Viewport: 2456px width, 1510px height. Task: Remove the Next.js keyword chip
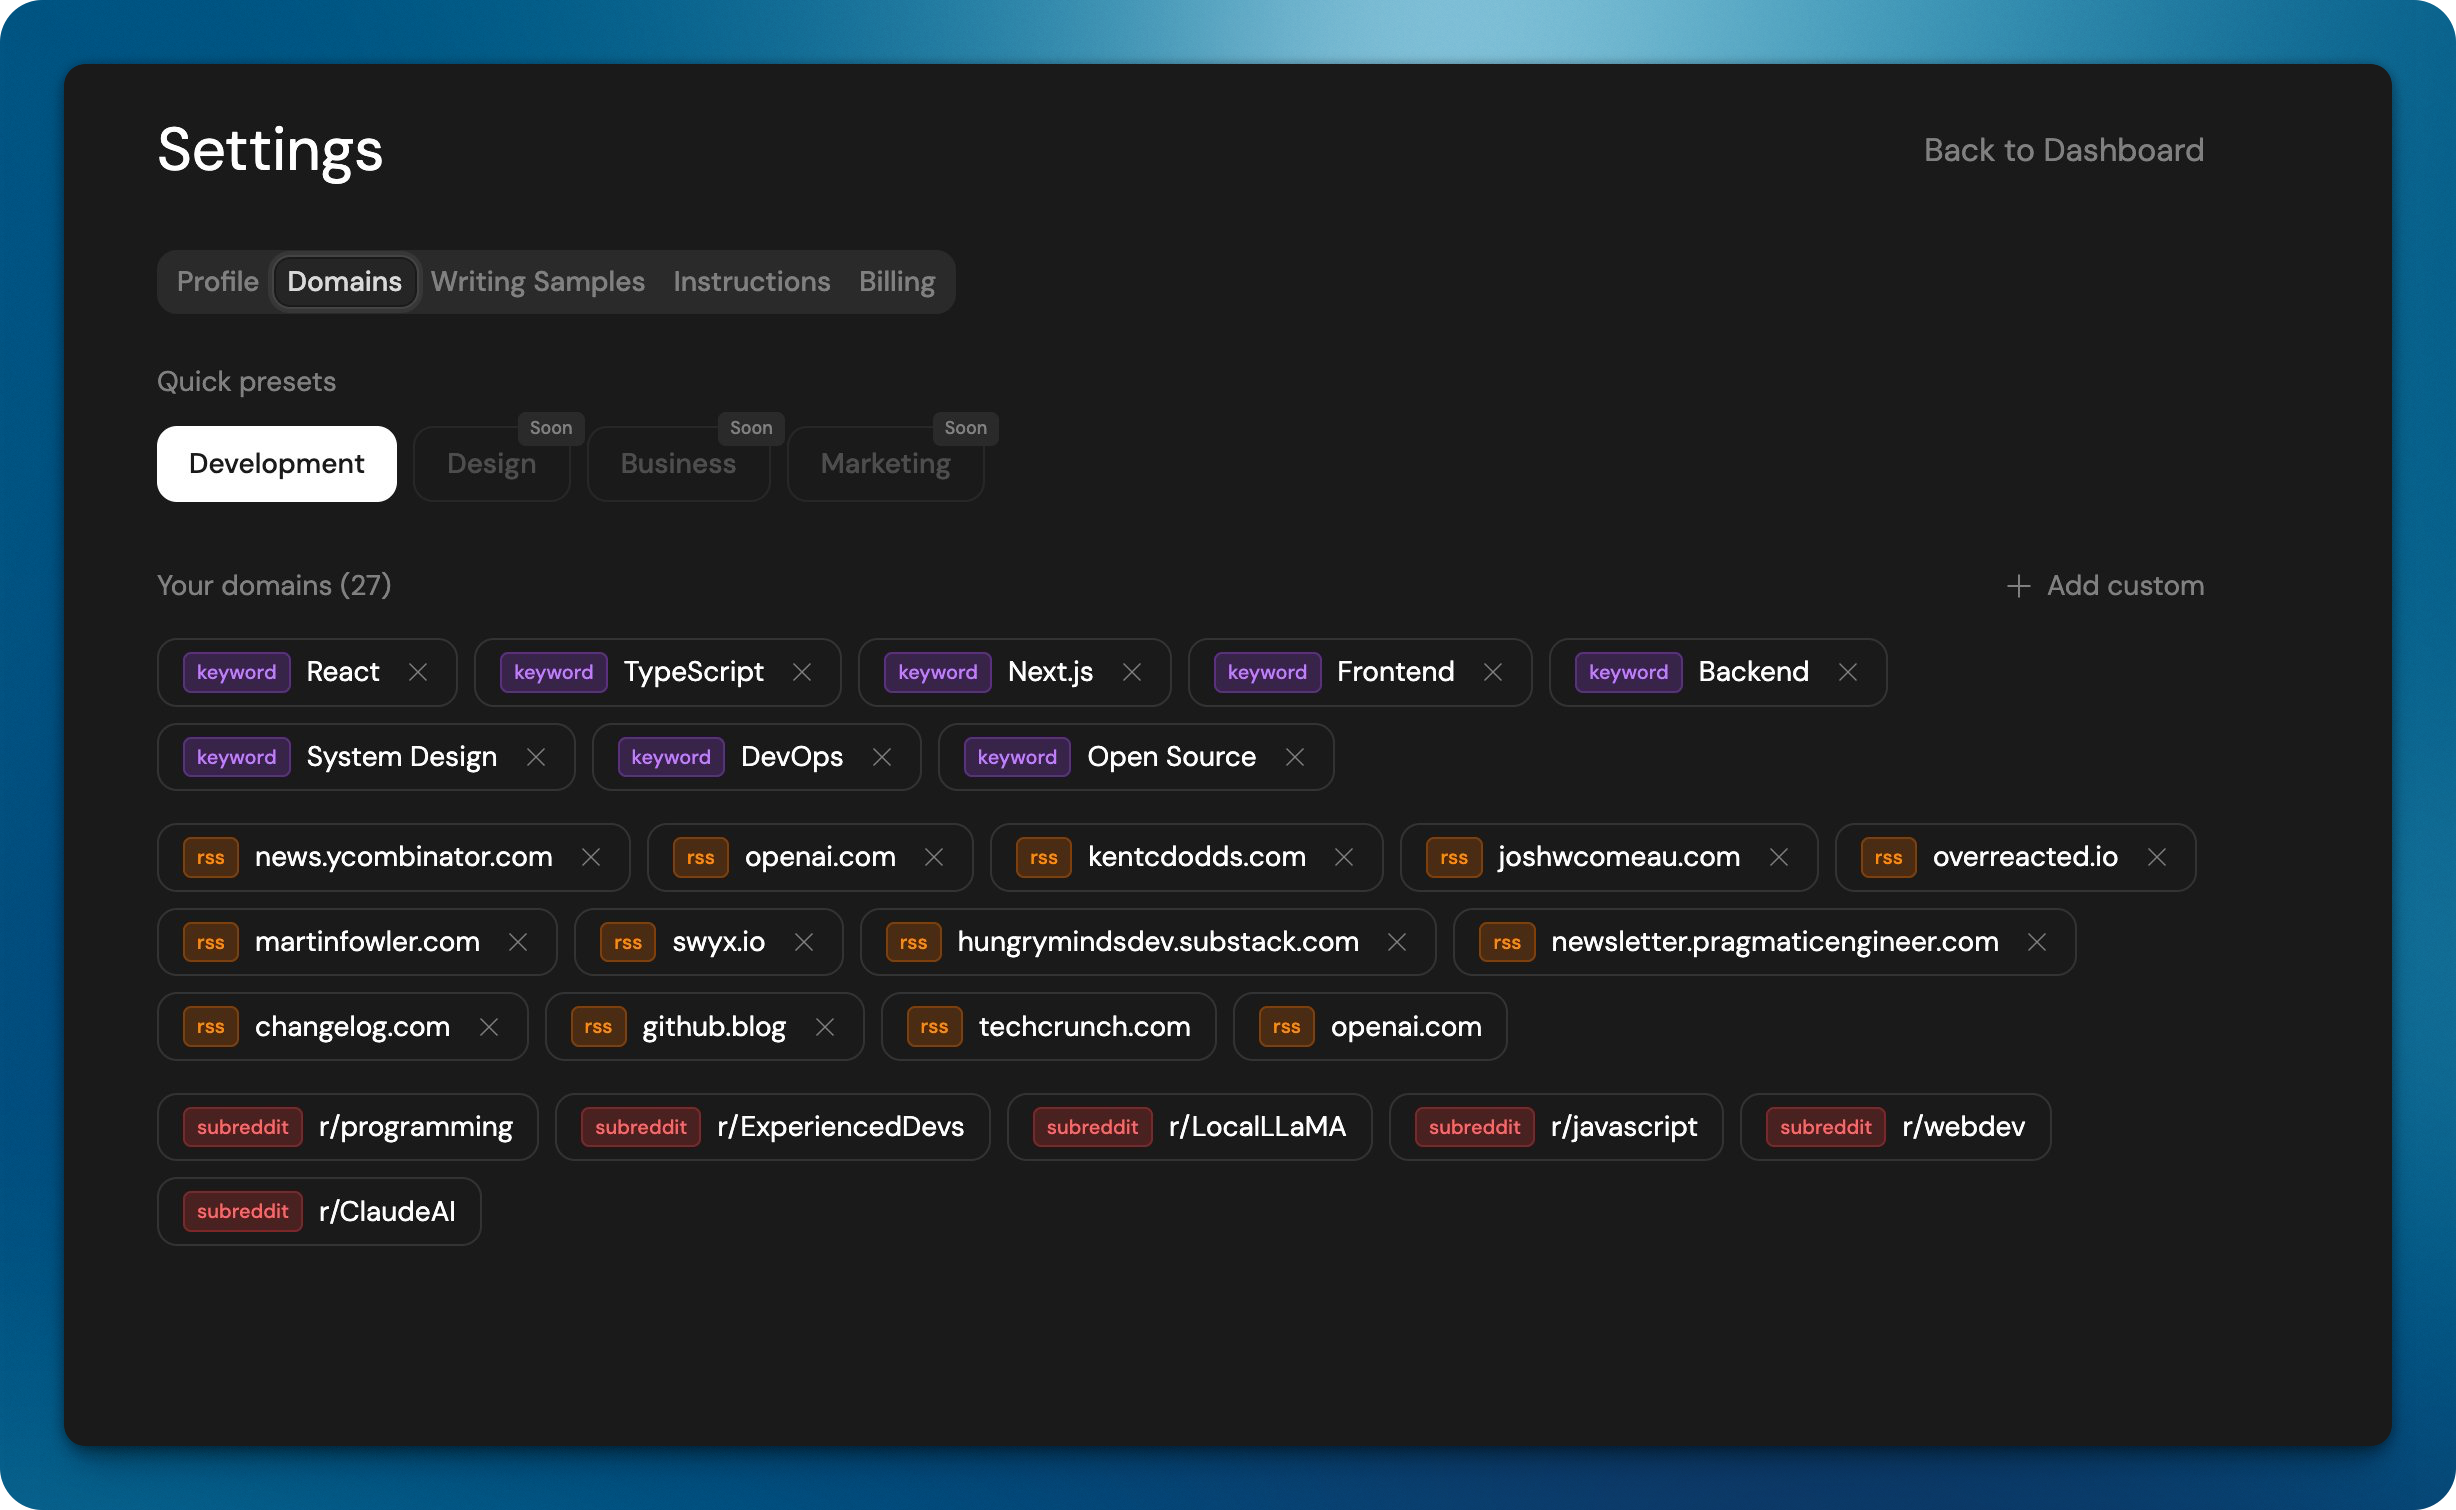tap(1132, 672)
